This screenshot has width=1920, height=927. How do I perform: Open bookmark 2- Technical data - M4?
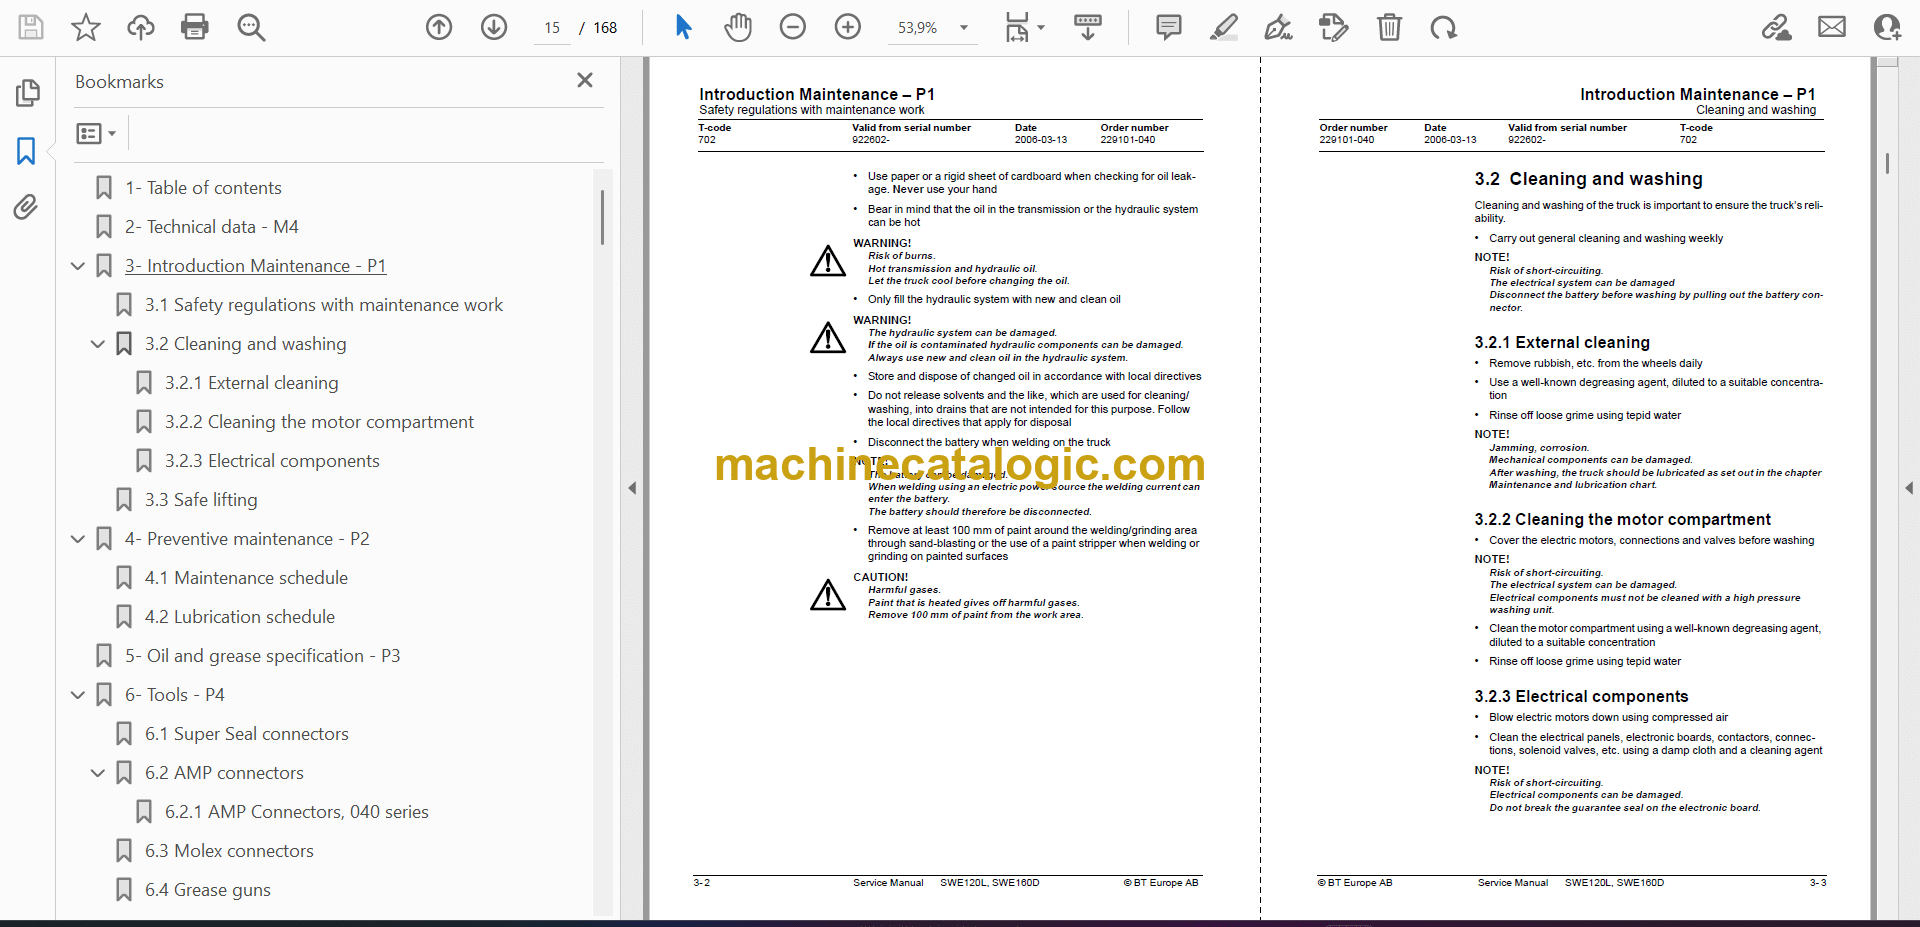[212, 227]
